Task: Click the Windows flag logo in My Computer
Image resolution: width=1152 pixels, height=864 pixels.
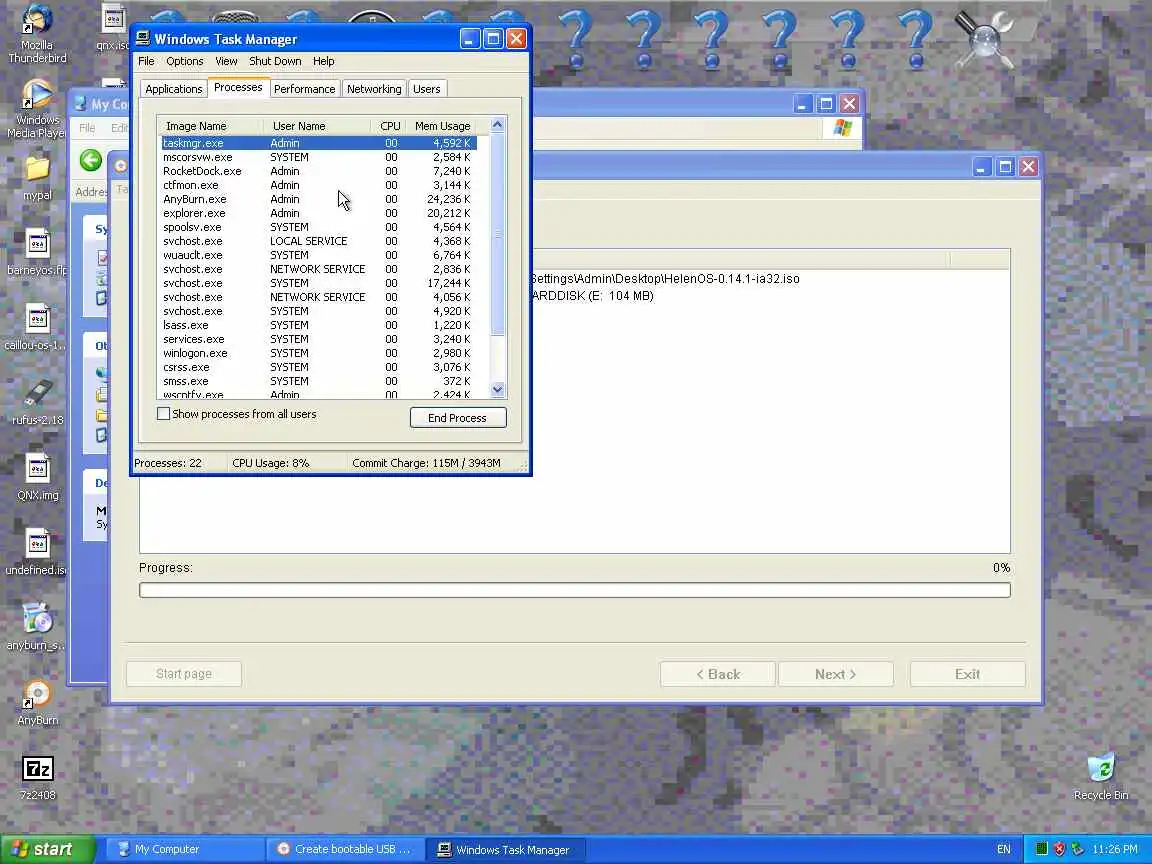Action: pyautogui.click(x=843, y=128)
